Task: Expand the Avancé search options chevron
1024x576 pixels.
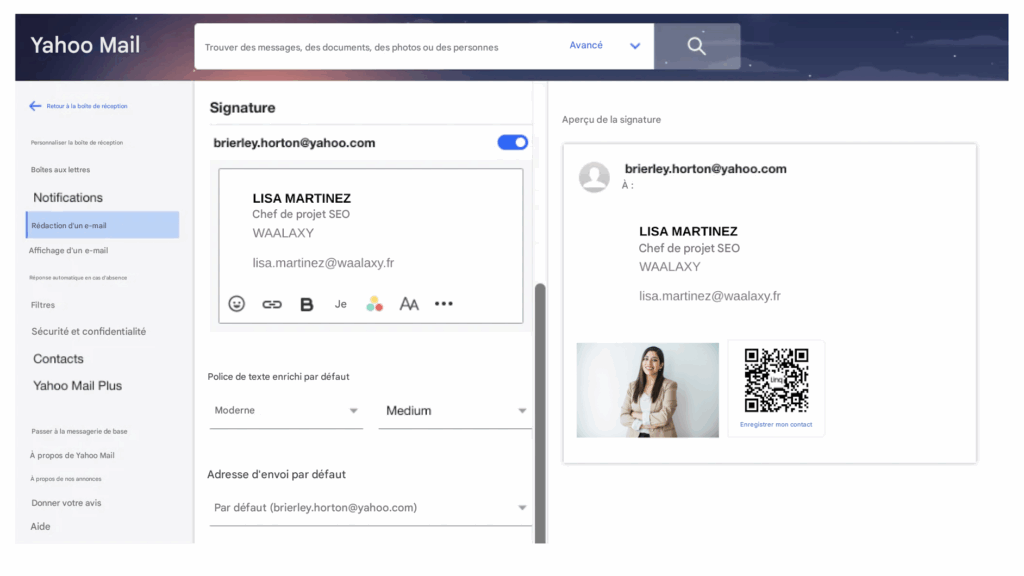Action: 634,46
